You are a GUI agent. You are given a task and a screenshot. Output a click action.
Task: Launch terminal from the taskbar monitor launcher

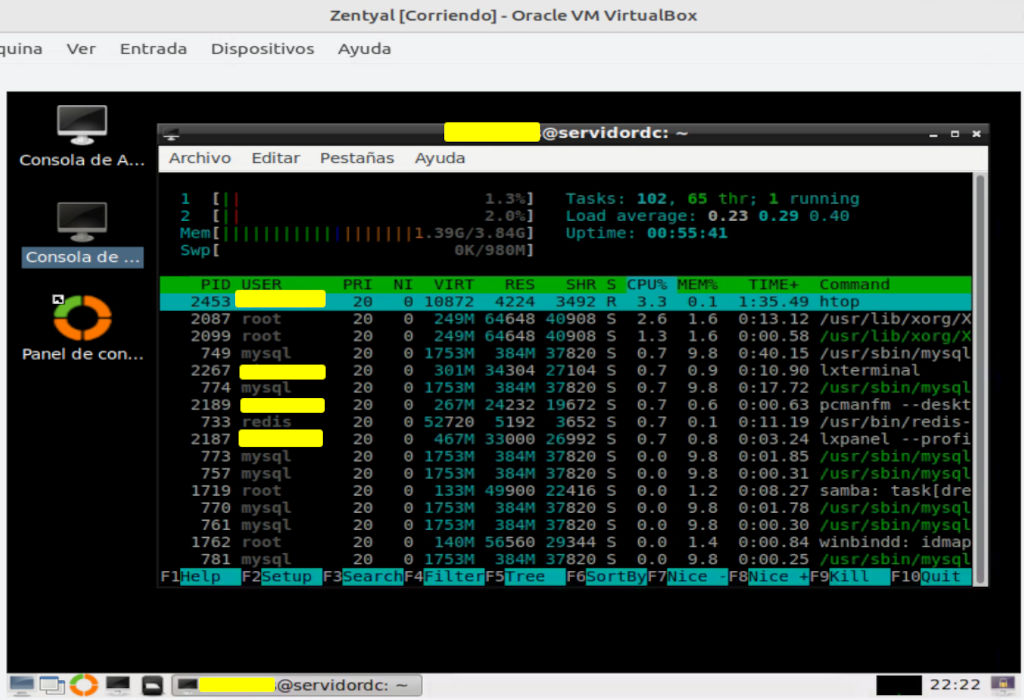118,685
